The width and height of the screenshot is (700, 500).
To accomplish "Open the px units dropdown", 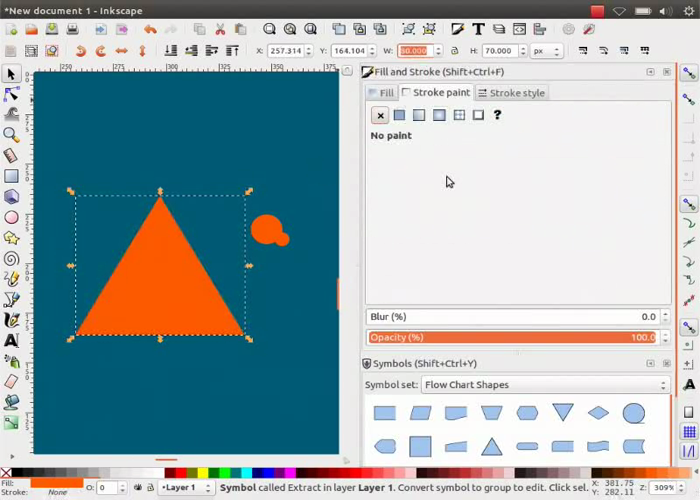I will click(x=544, y=50).
